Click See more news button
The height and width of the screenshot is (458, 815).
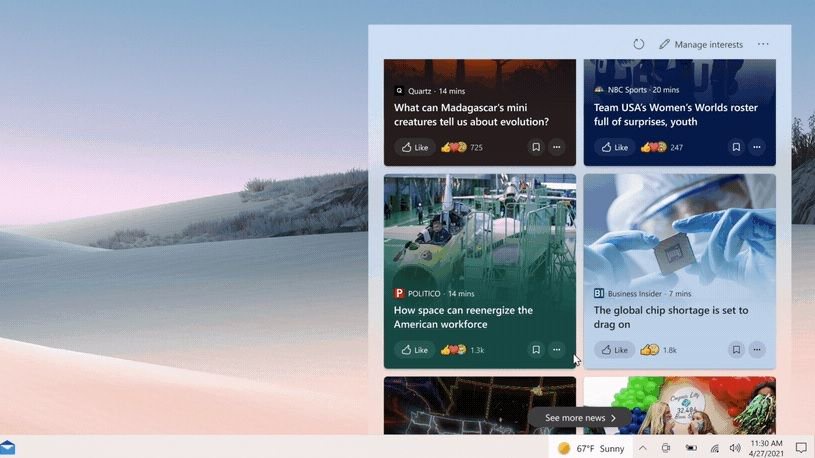[580, 418]
